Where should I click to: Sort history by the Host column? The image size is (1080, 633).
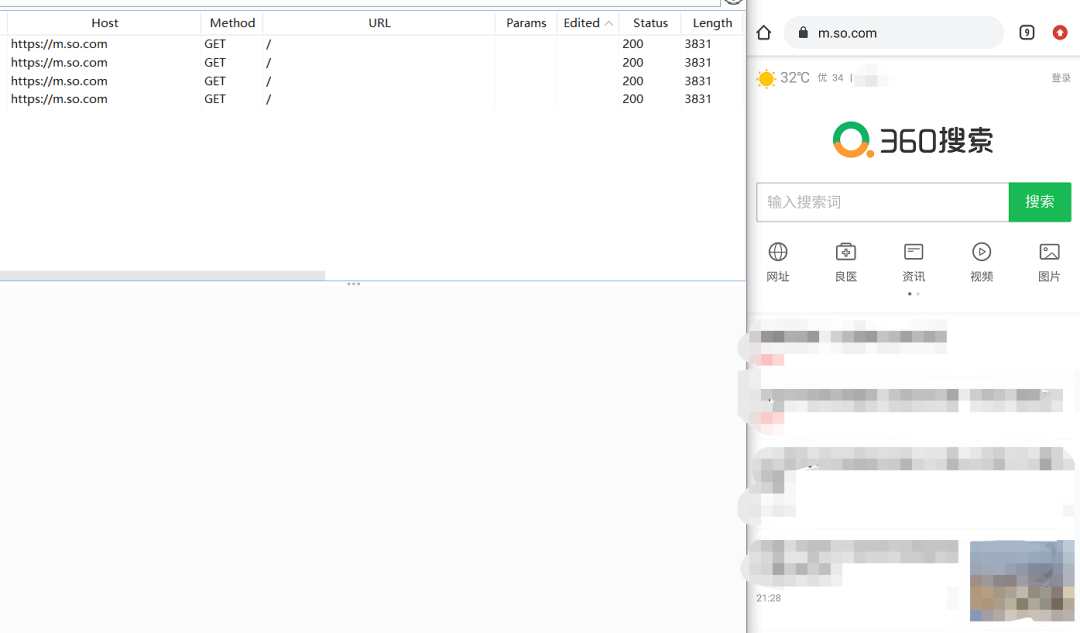104,23
